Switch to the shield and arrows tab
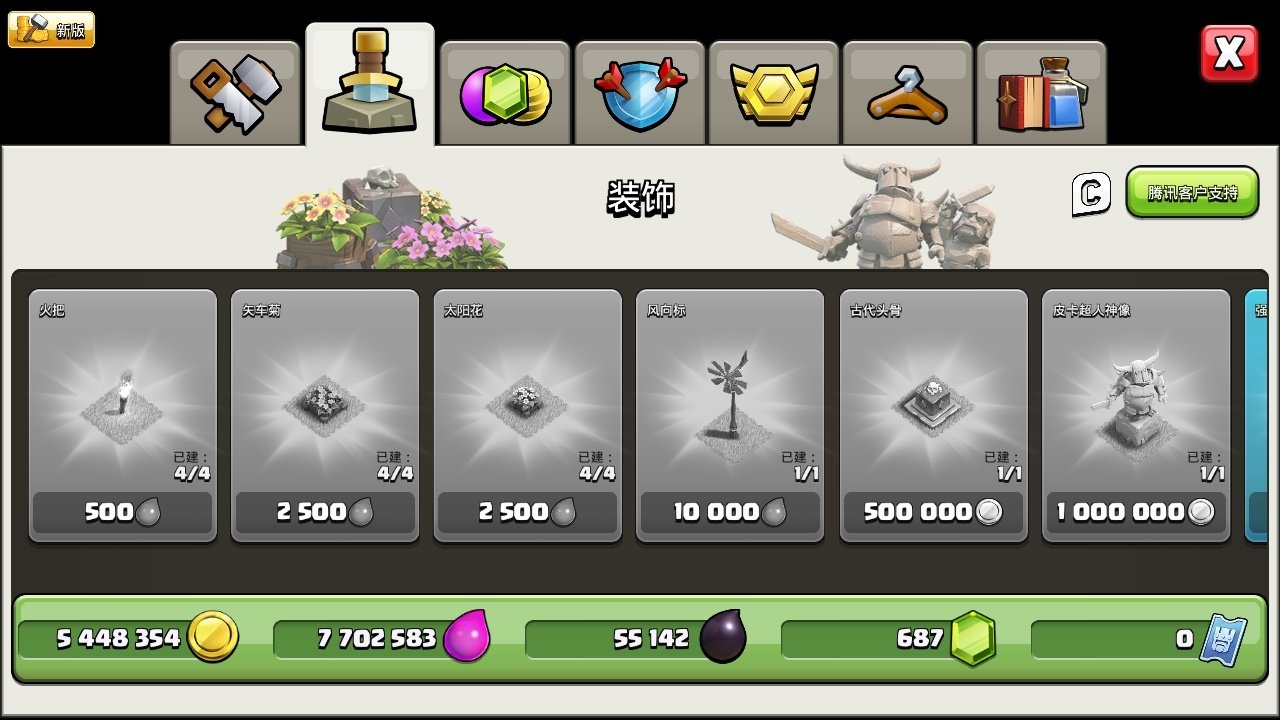1280x720 pixels. pos(639,94)
